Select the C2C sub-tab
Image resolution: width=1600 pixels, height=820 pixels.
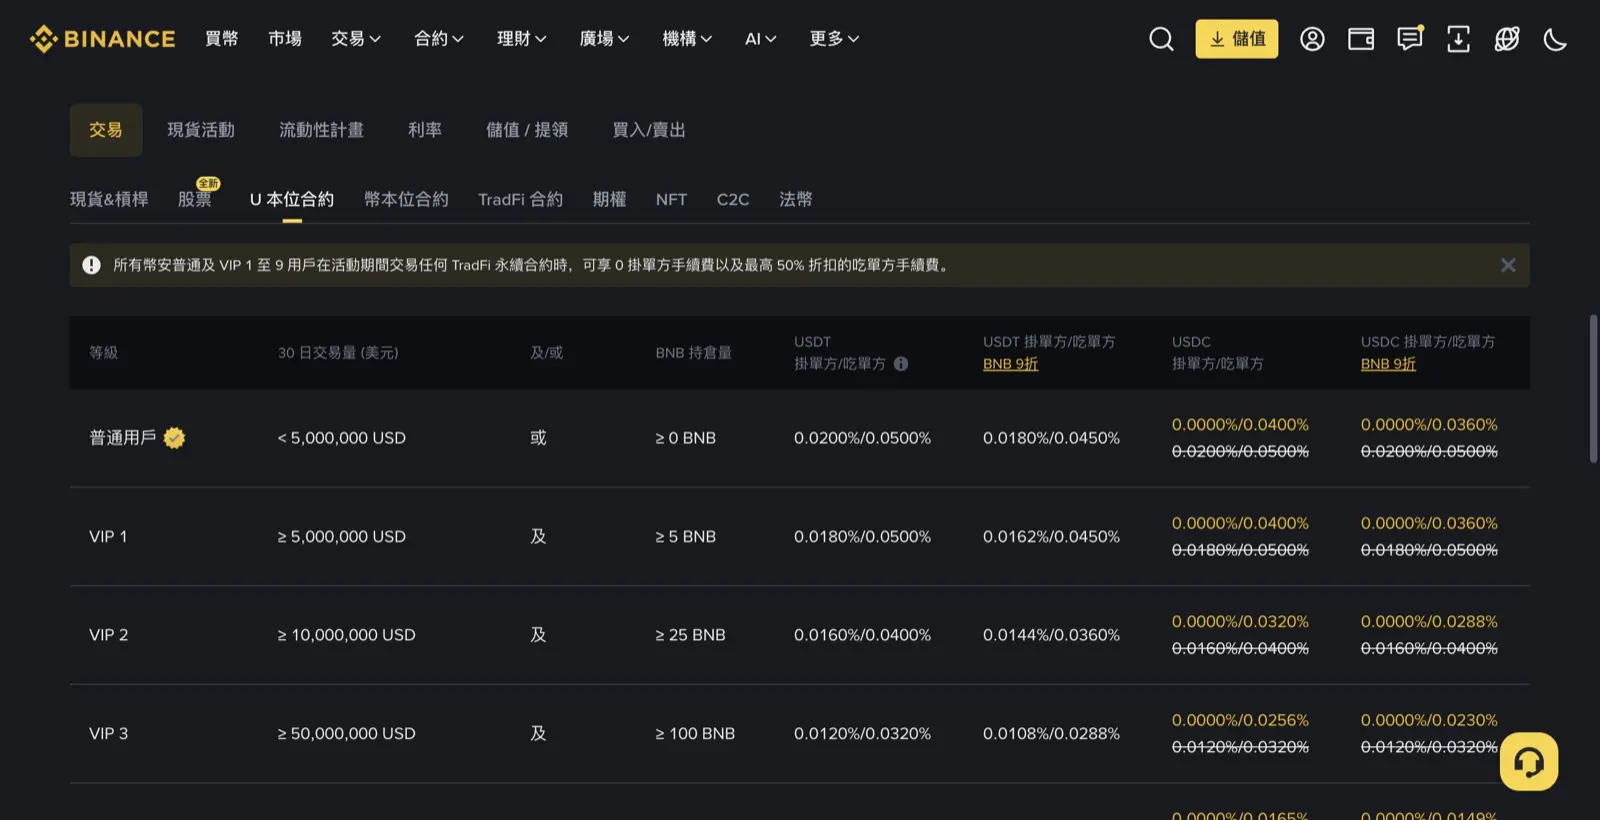[x=733, y=199]
